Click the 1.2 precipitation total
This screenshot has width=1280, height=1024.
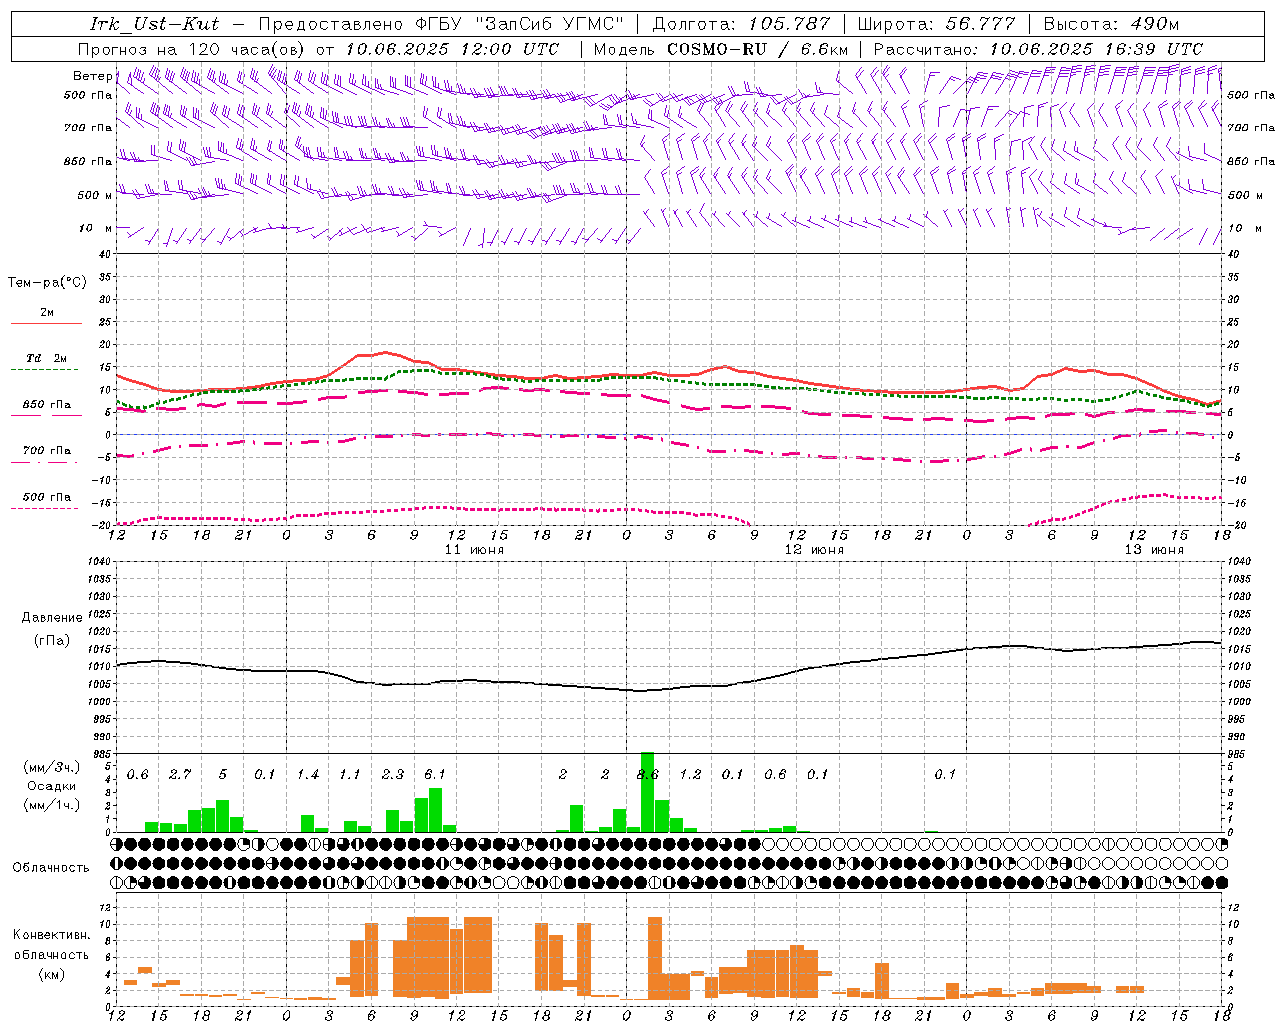(690, 774)
